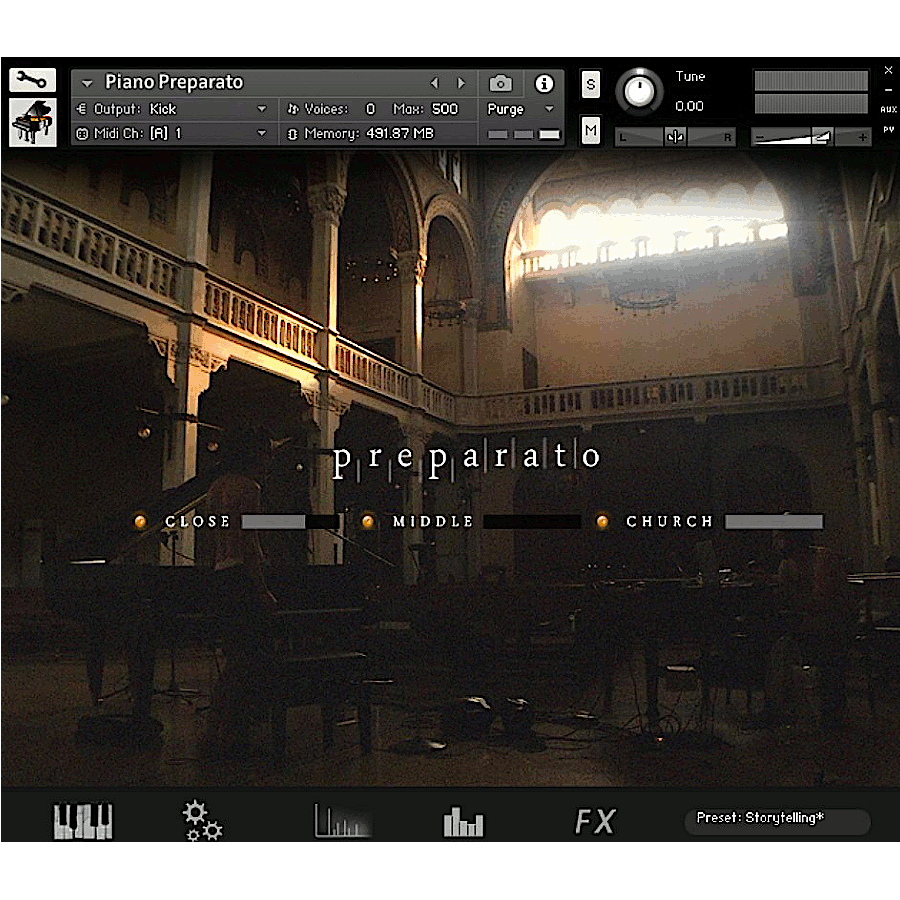Solo the instrument with S button
The image size is (900, 900).
[591, 84]
